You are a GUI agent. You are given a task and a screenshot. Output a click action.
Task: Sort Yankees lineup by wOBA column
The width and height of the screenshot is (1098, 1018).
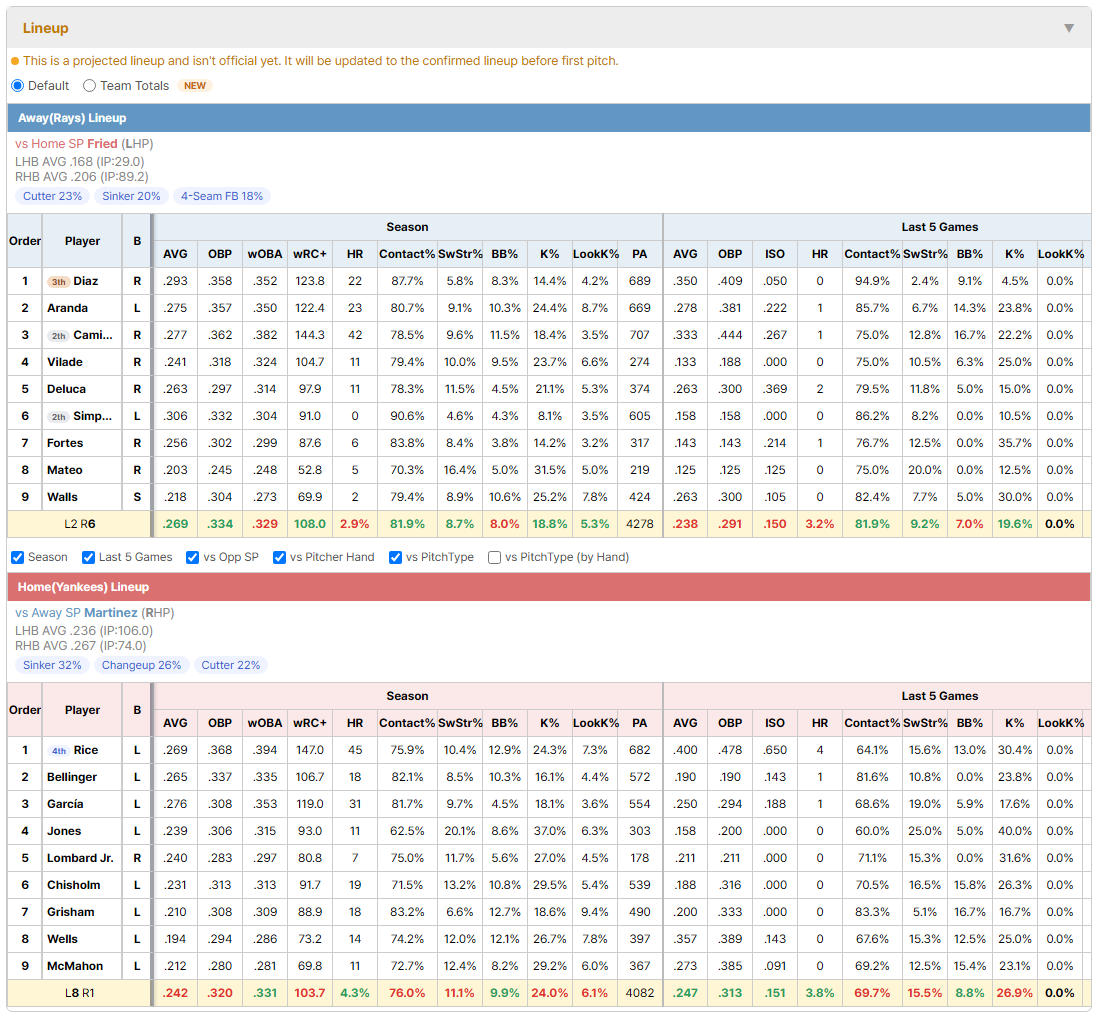(x=265, y=723)
